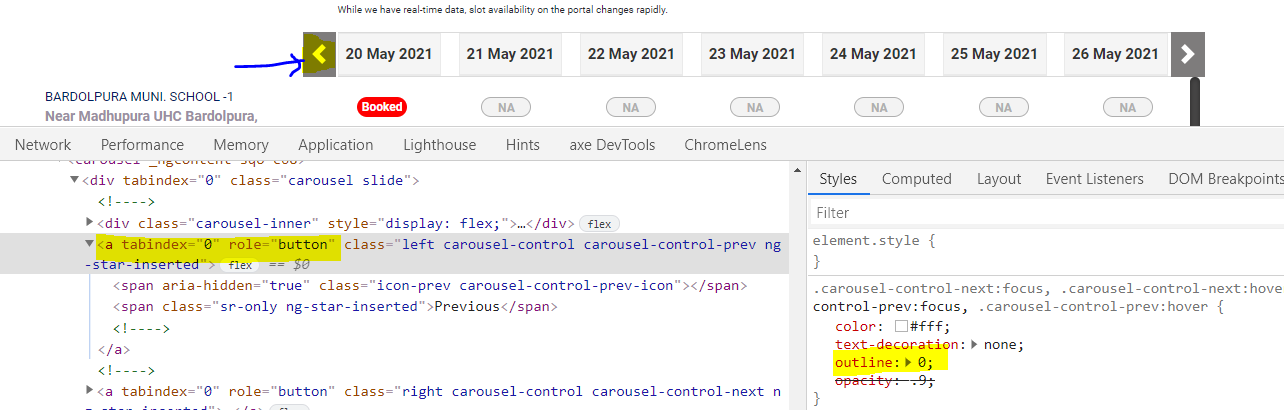Open the DOM Breakpoints pane tab
The width and height of the screenshot is (1284, 410).
point(1226,179)
